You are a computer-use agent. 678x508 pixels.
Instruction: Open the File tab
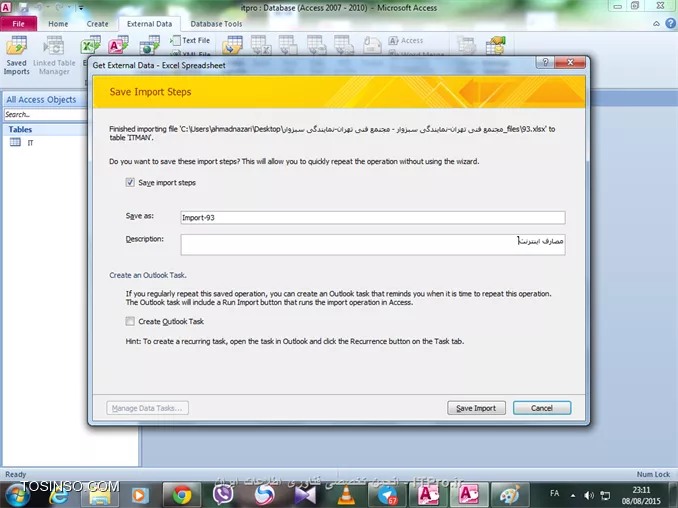(x=18, y=23)
